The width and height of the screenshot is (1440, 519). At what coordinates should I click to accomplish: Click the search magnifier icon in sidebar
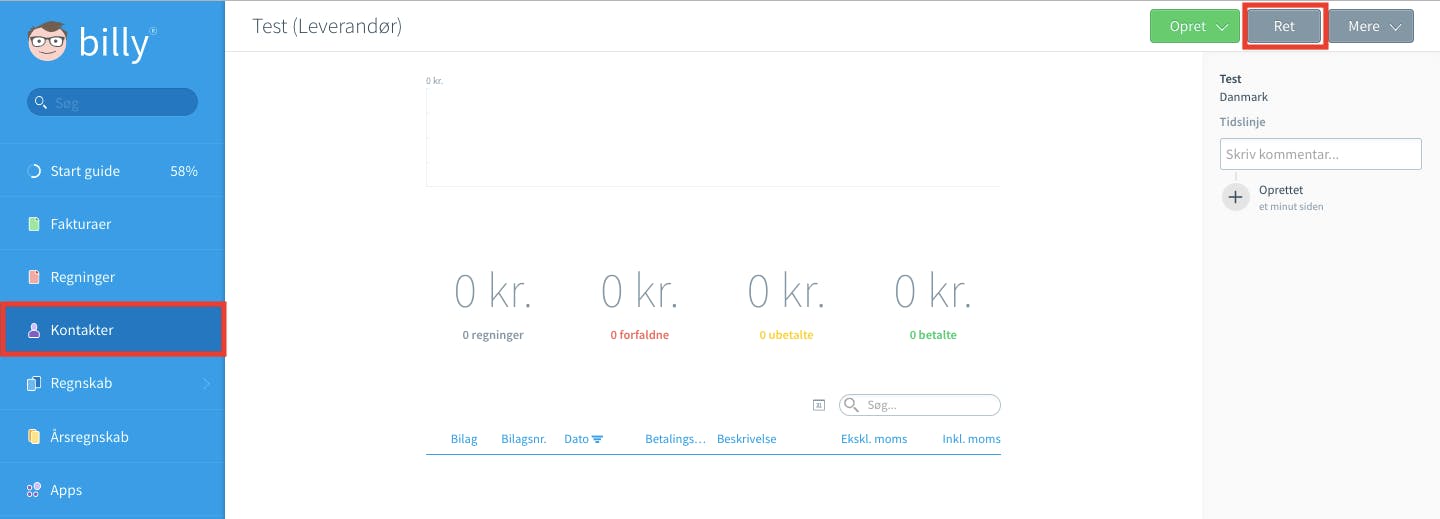(x=41, y=102)
